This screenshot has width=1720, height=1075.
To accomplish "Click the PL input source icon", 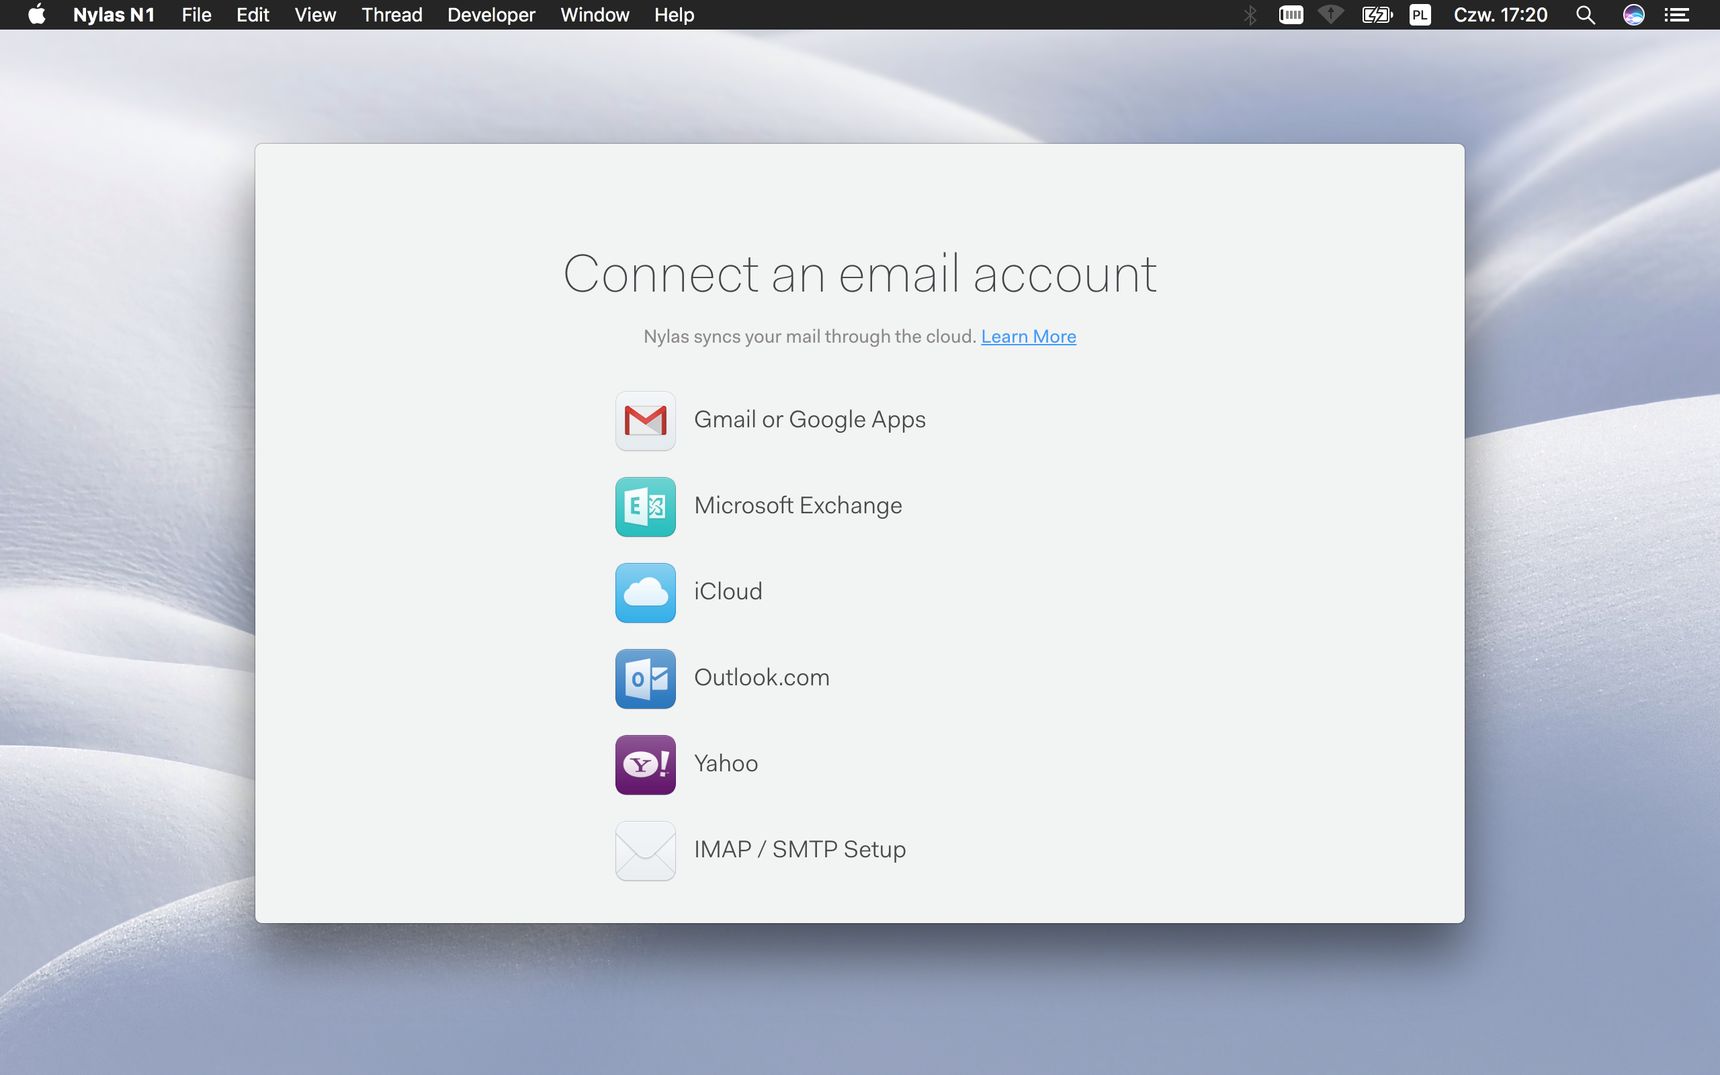I will click(x=1420, y=15).
